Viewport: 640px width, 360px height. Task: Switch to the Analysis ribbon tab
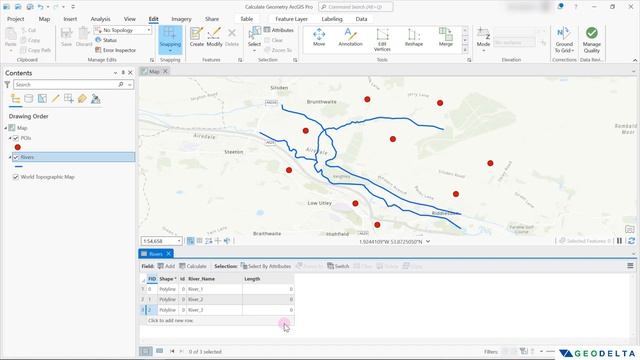[x=100, y=19]
